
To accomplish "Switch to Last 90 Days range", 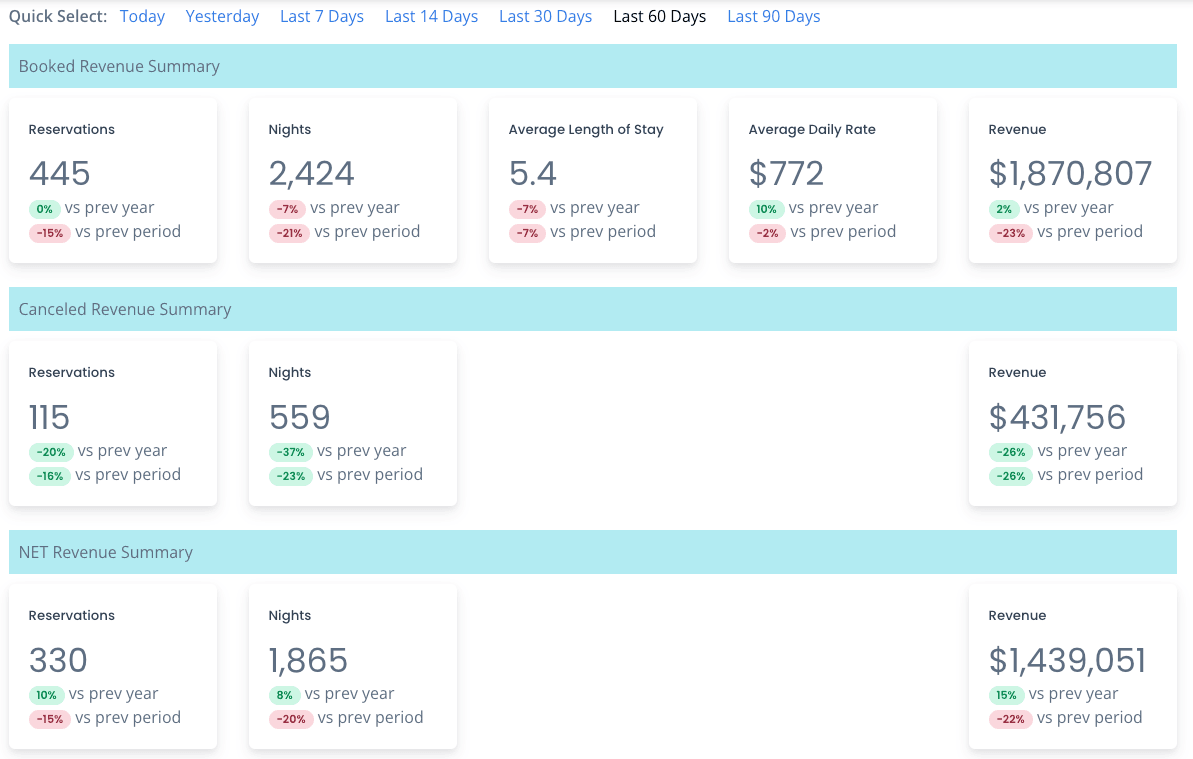I will point(773,17).
